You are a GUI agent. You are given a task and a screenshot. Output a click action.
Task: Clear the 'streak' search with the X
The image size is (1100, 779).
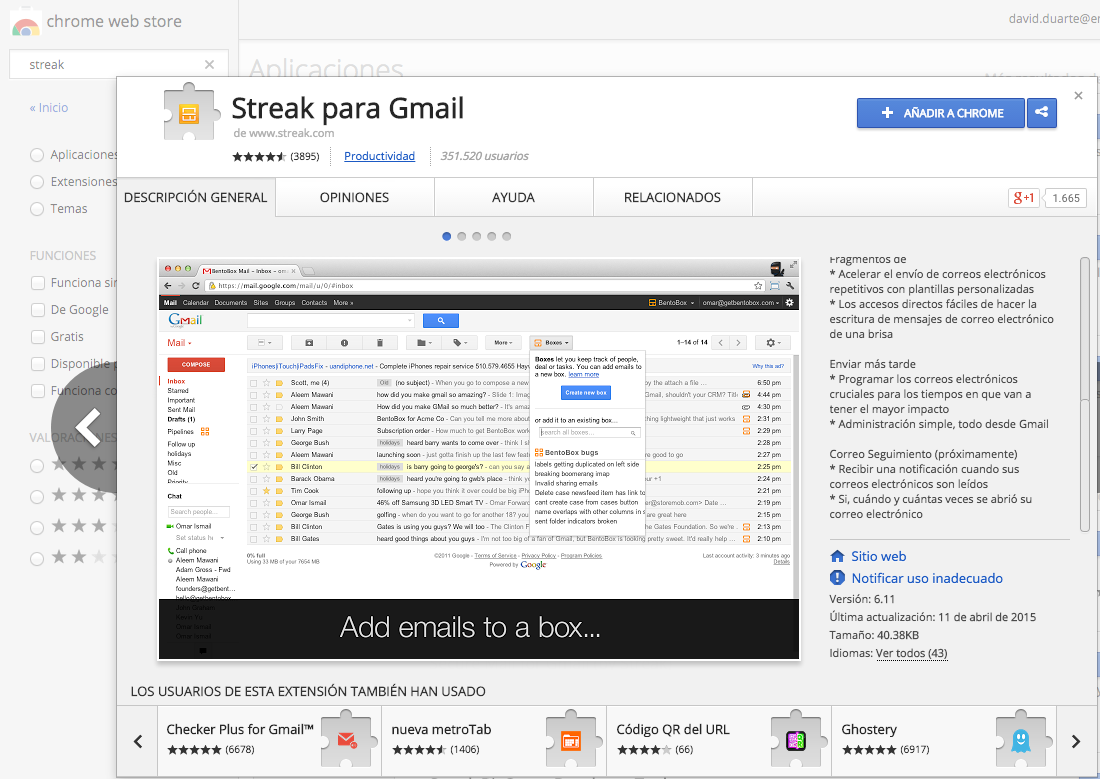click(x=209, y=65)
